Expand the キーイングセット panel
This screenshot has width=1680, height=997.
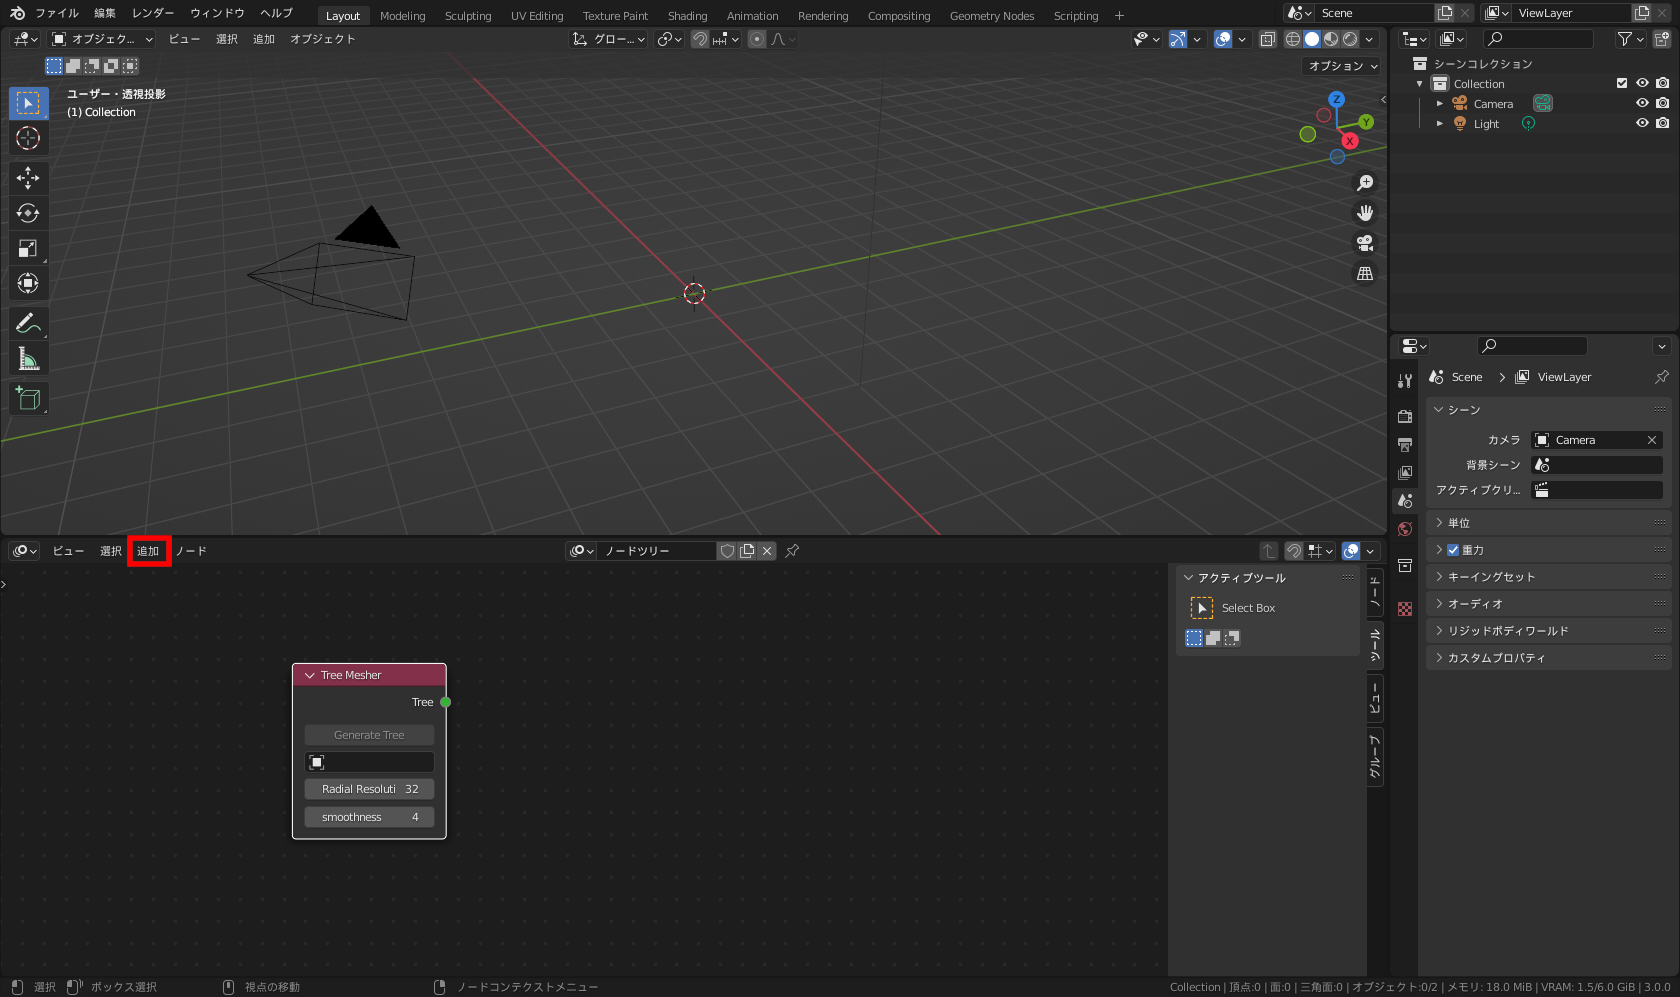click(1548, 577)
